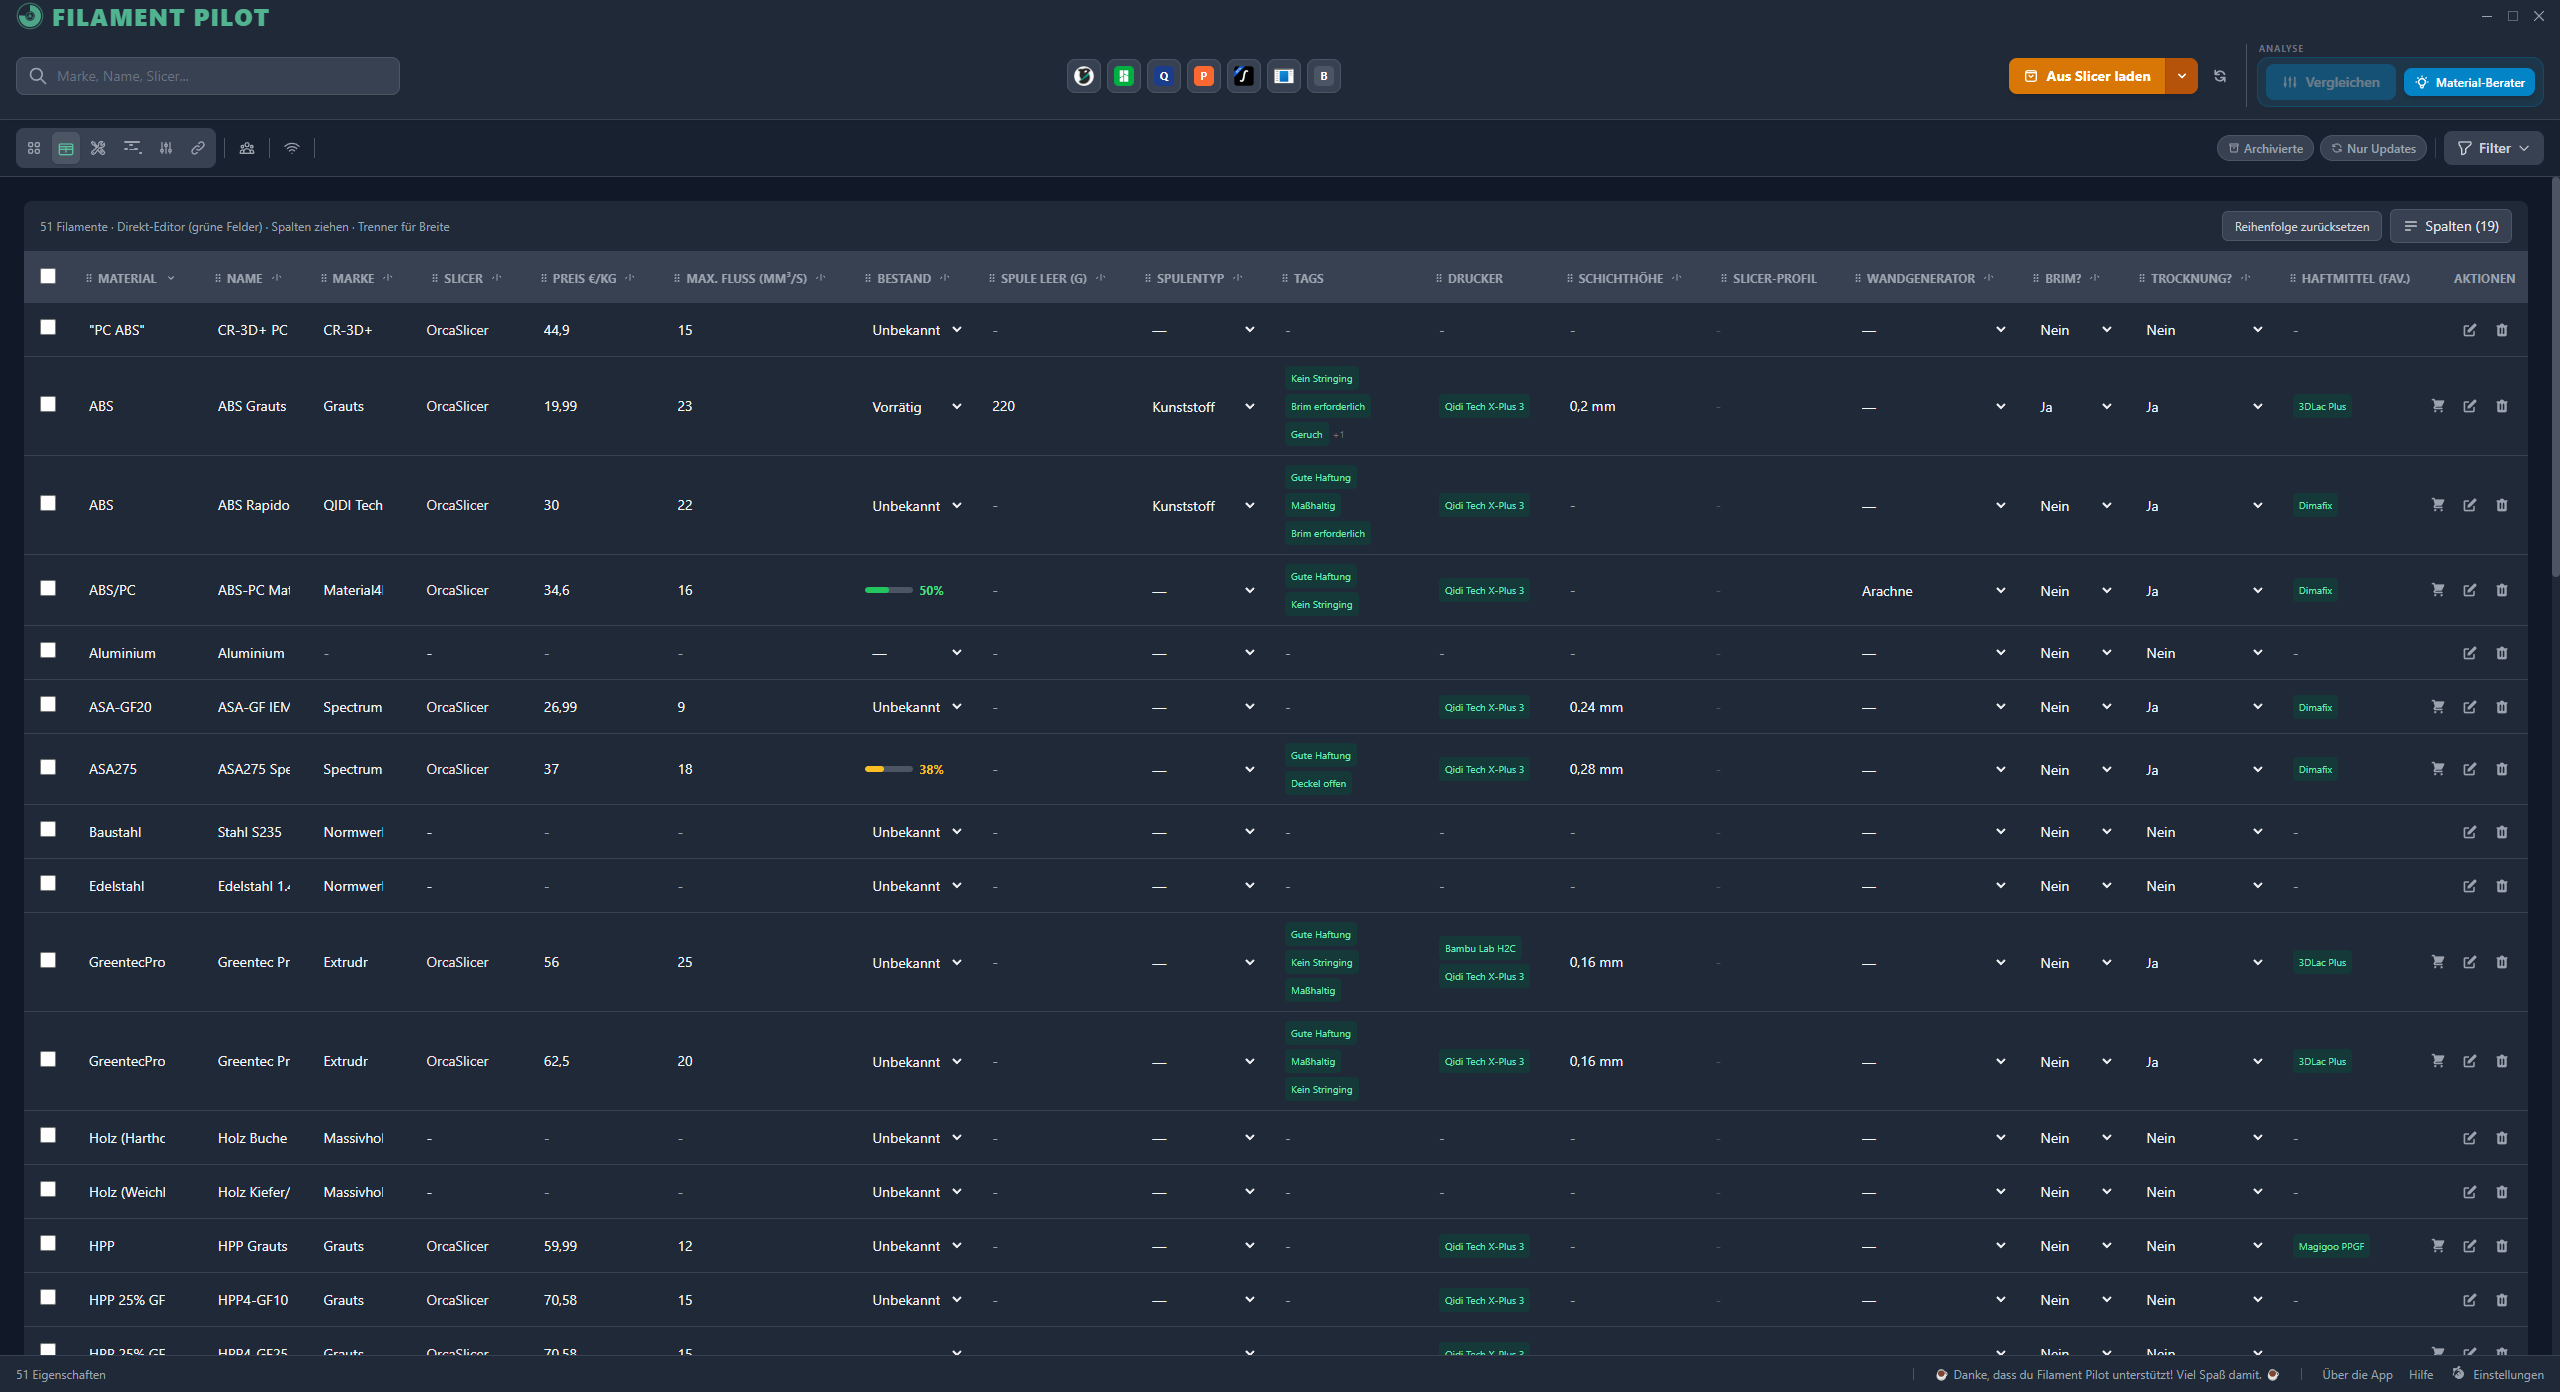Sort by the Material column header
The height and width of the screenshot is (1392, 2560).
click(127, 279)
